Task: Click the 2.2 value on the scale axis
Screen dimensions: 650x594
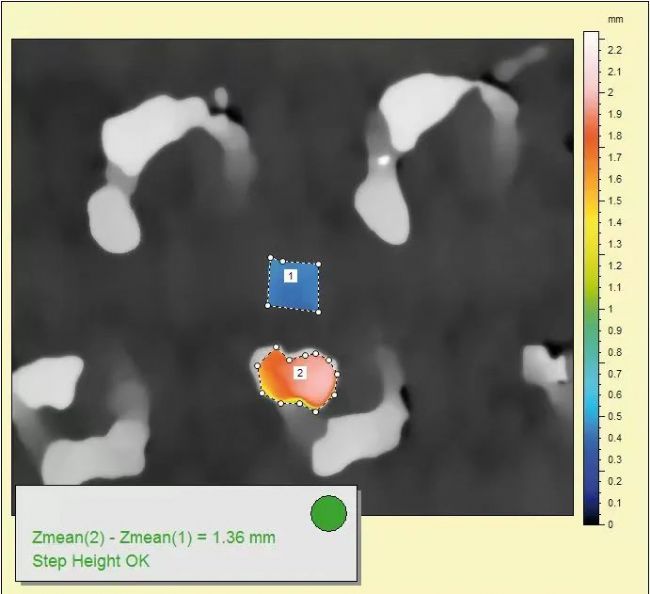Action: click(616, 50)
